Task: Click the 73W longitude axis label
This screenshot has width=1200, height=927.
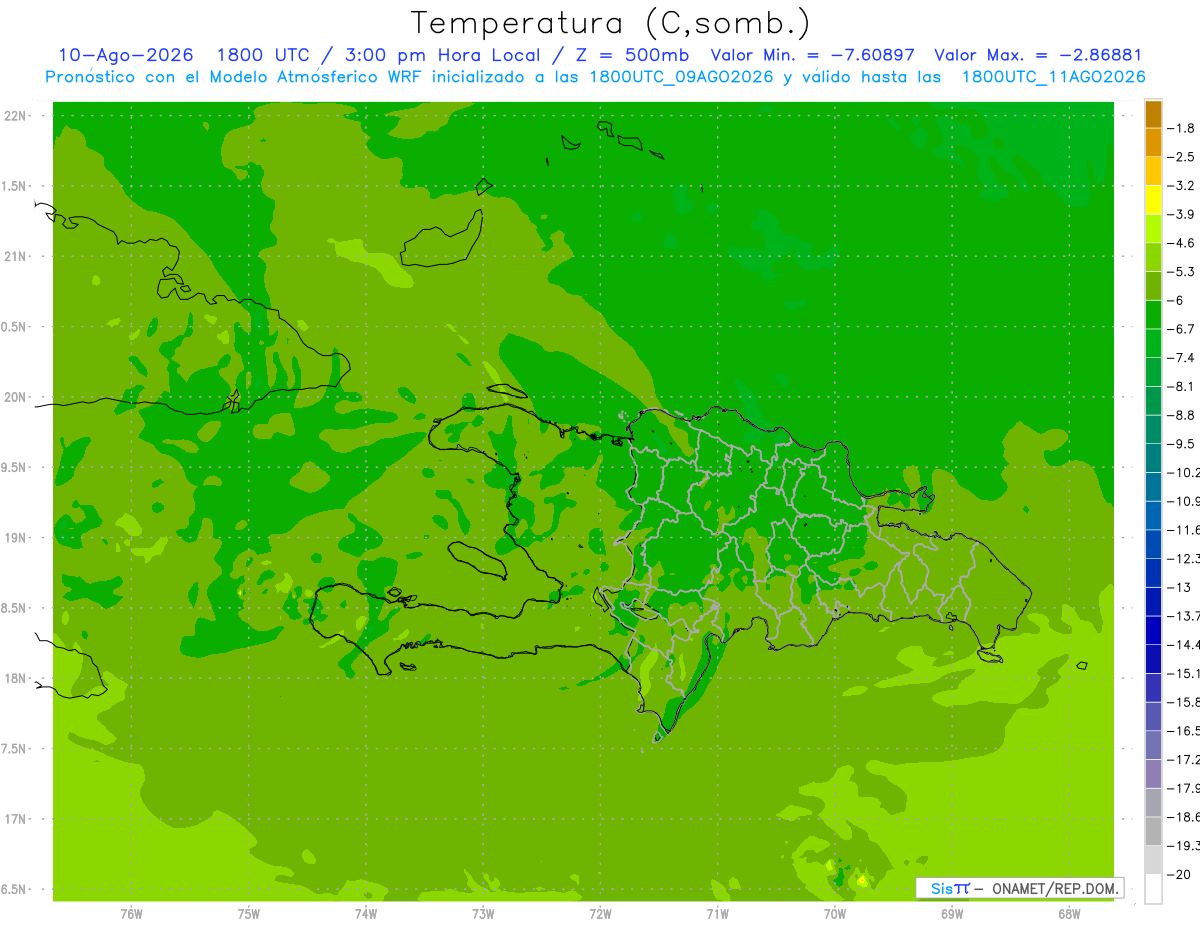Action: pos(483,913)
